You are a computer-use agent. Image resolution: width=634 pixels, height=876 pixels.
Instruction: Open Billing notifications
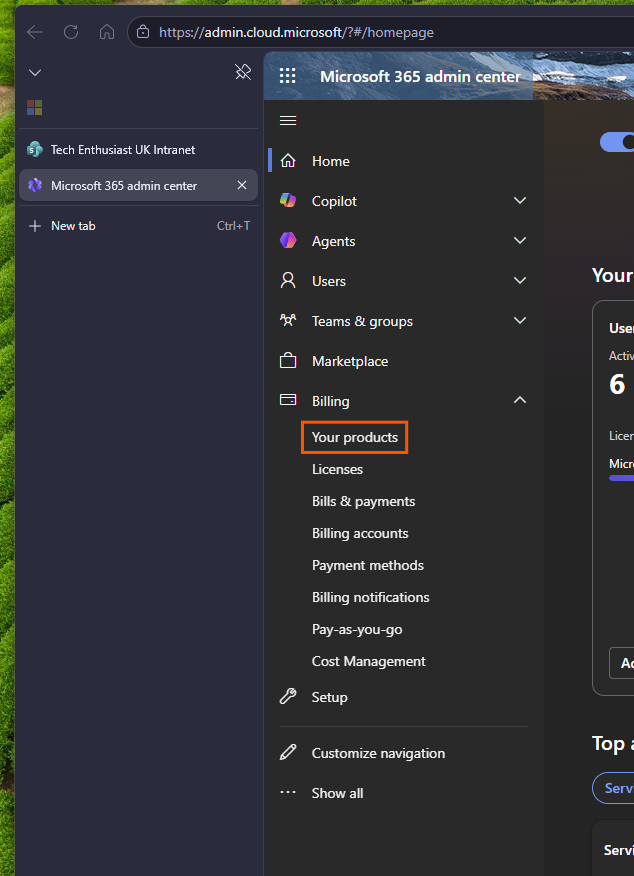pyautogui.click(x=370, y=597)
